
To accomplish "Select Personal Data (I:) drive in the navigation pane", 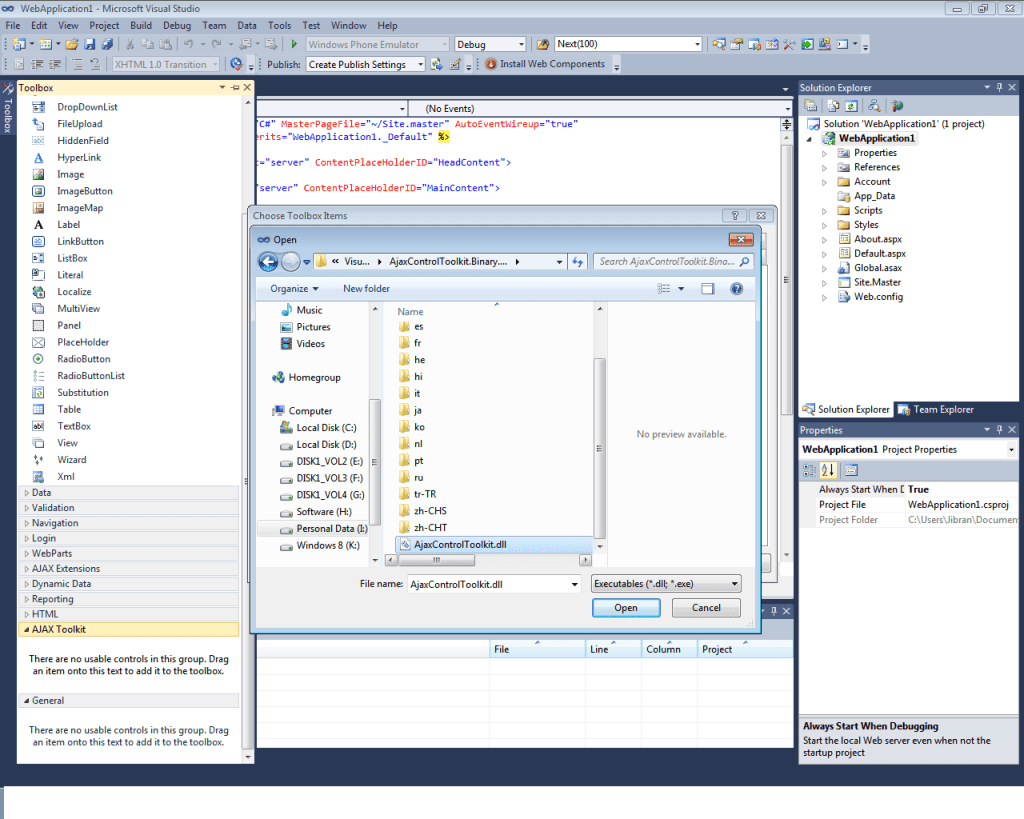I will [323, 528].
